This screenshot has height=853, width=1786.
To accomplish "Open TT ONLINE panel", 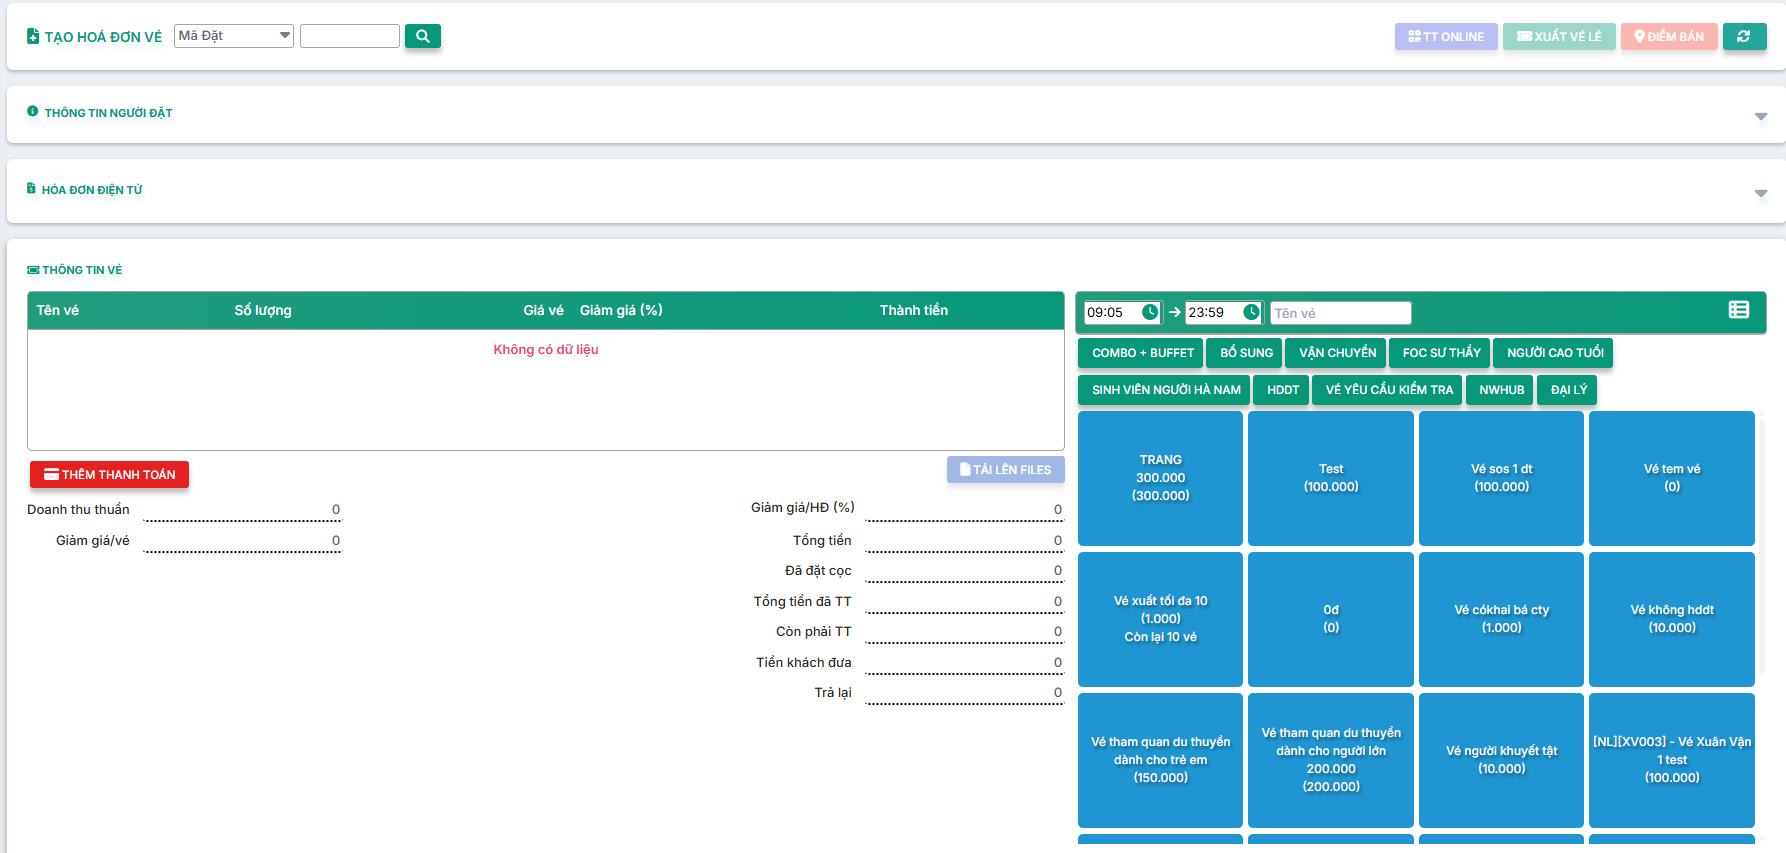I will (x=1446, y=36).
